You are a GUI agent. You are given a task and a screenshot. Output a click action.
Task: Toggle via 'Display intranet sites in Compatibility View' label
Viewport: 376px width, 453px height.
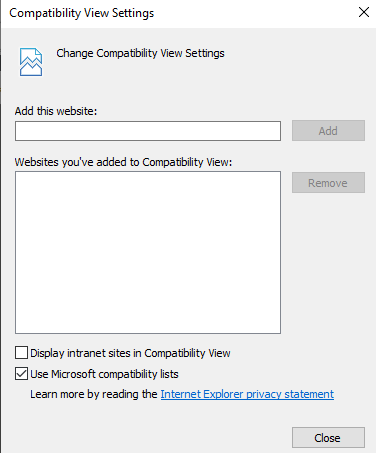point(130,353)
